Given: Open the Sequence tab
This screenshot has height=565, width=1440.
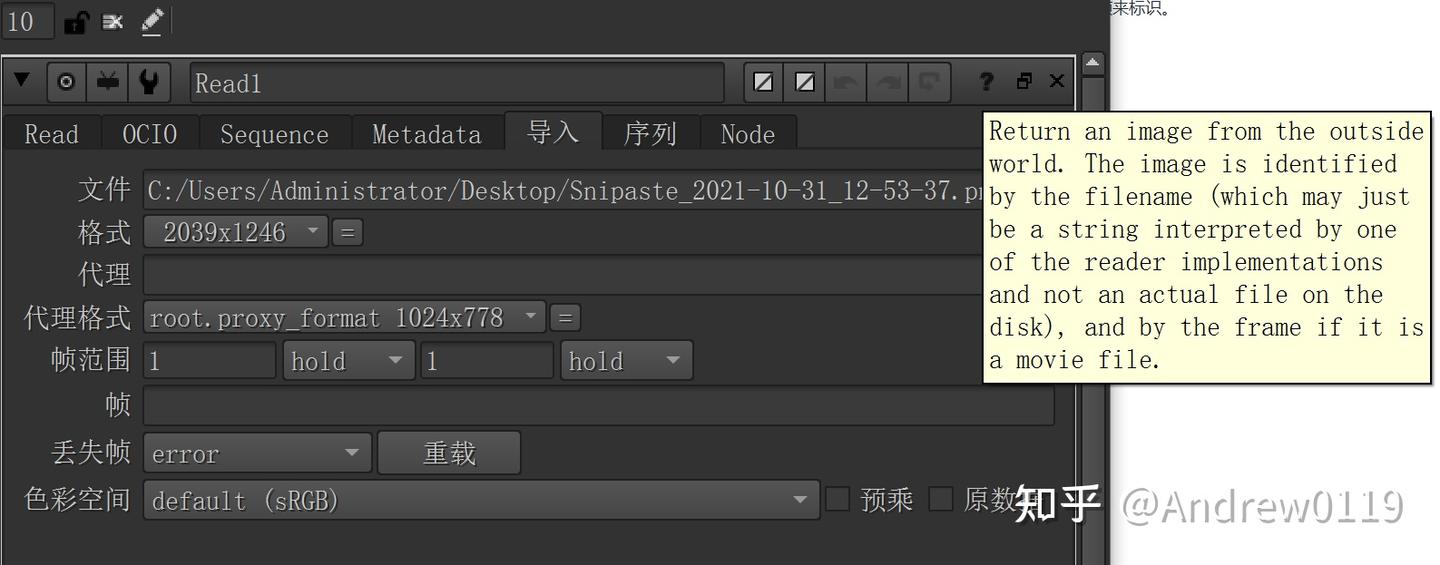Looking at the screenshot, I should [x=275, y=134].
